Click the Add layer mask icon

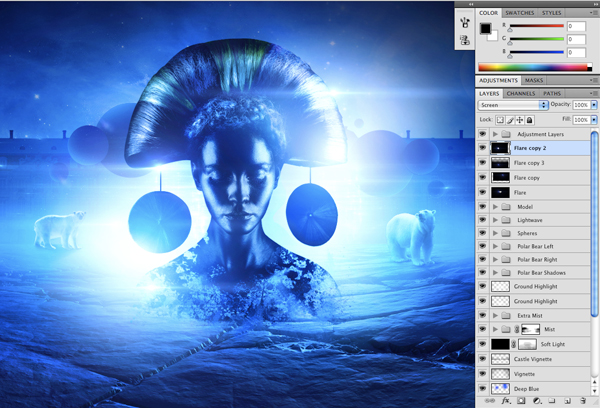[521, 401]
